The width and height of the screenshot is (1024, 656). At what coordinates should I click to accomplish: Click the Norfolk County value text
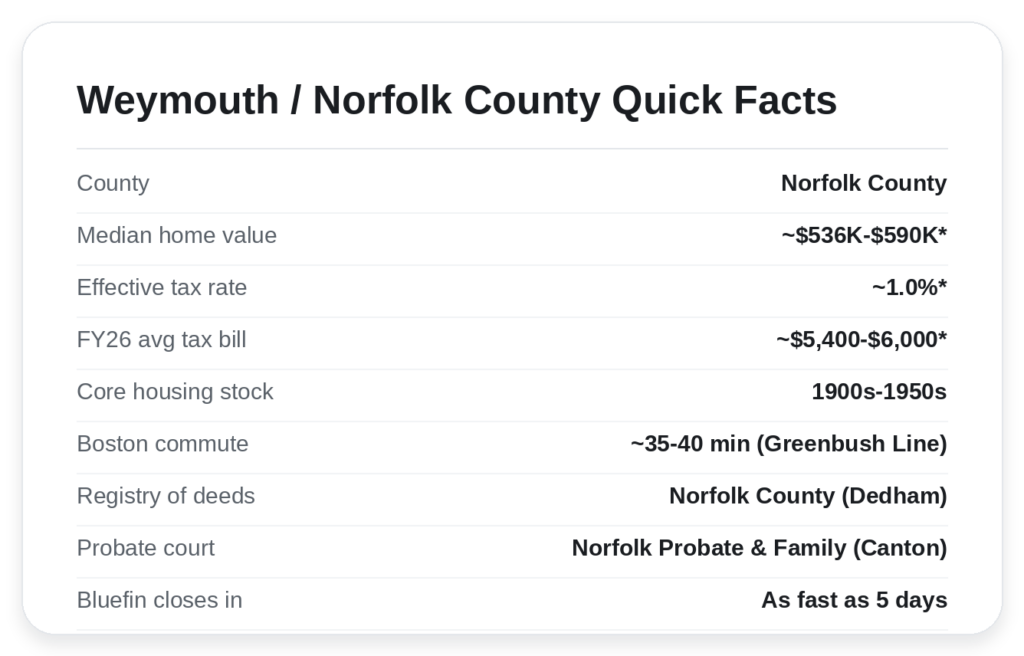[864, 183]
